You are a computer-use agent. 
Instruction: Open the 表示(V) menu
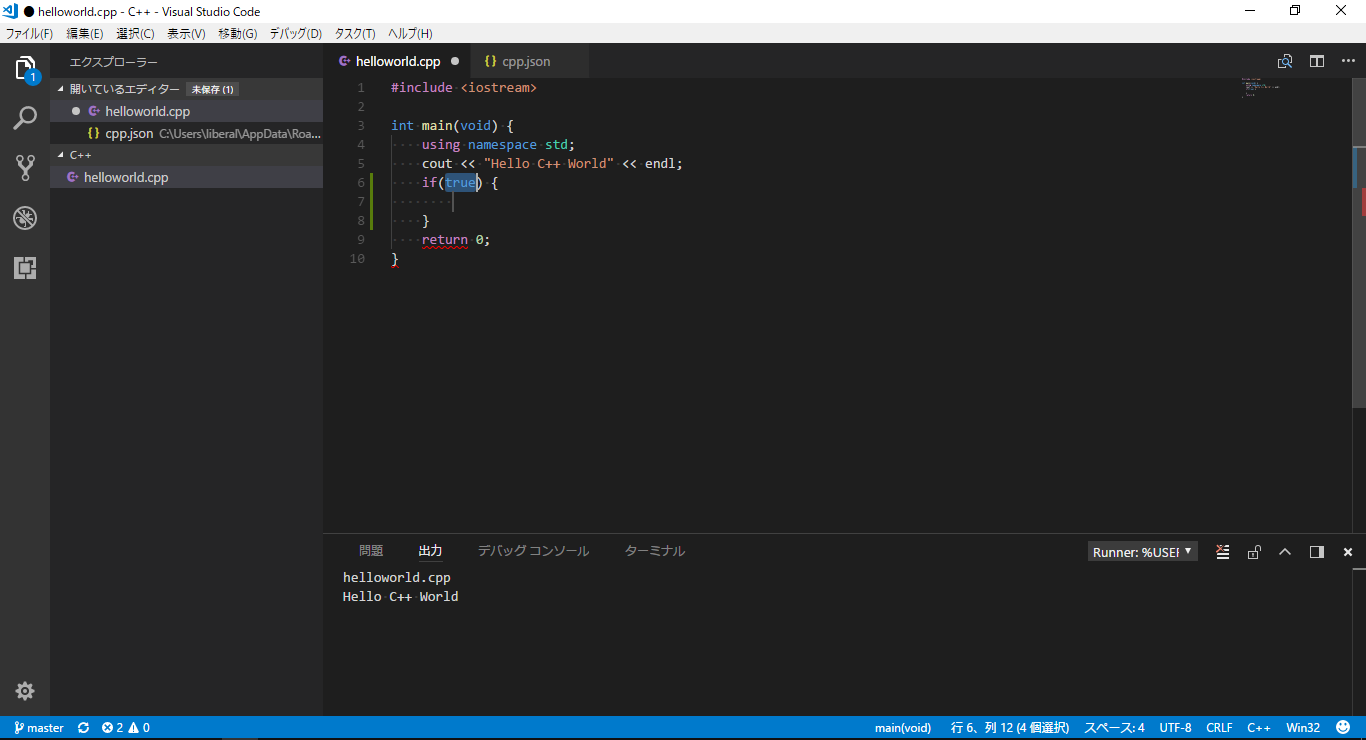pyautogui.click(x=186, y=33)
